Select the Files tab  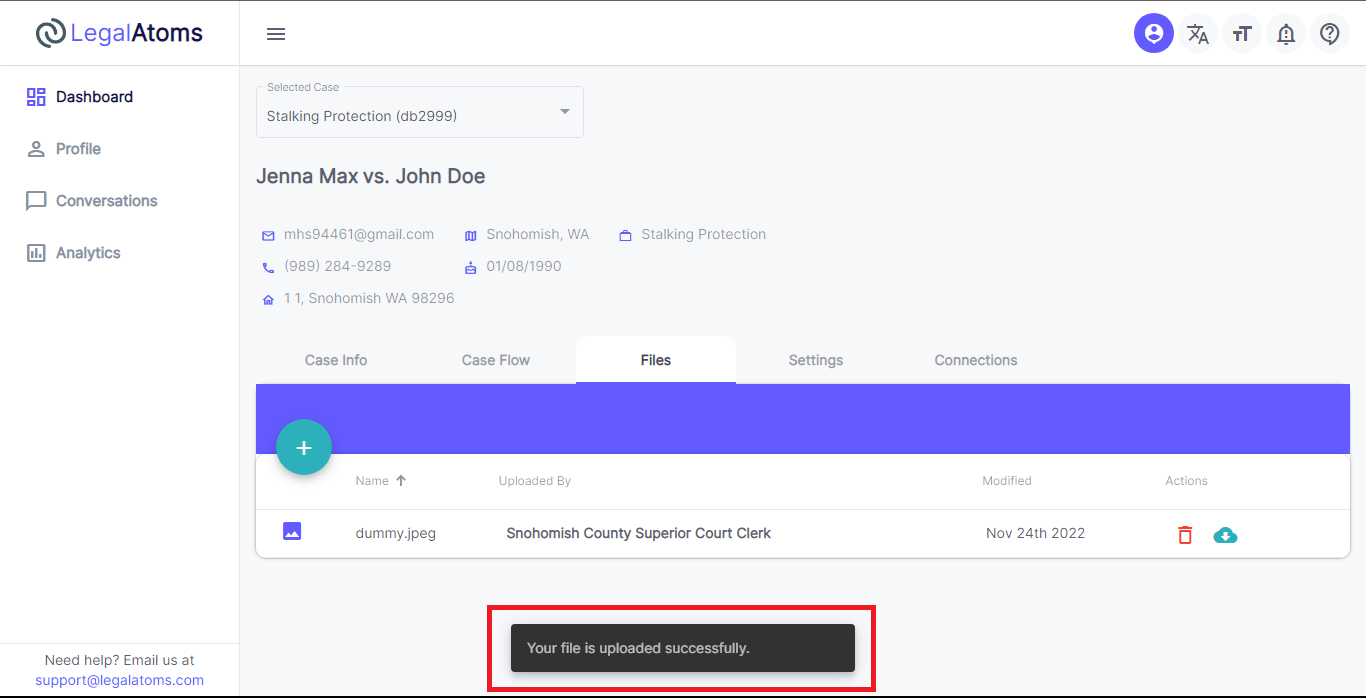[656, 360]
